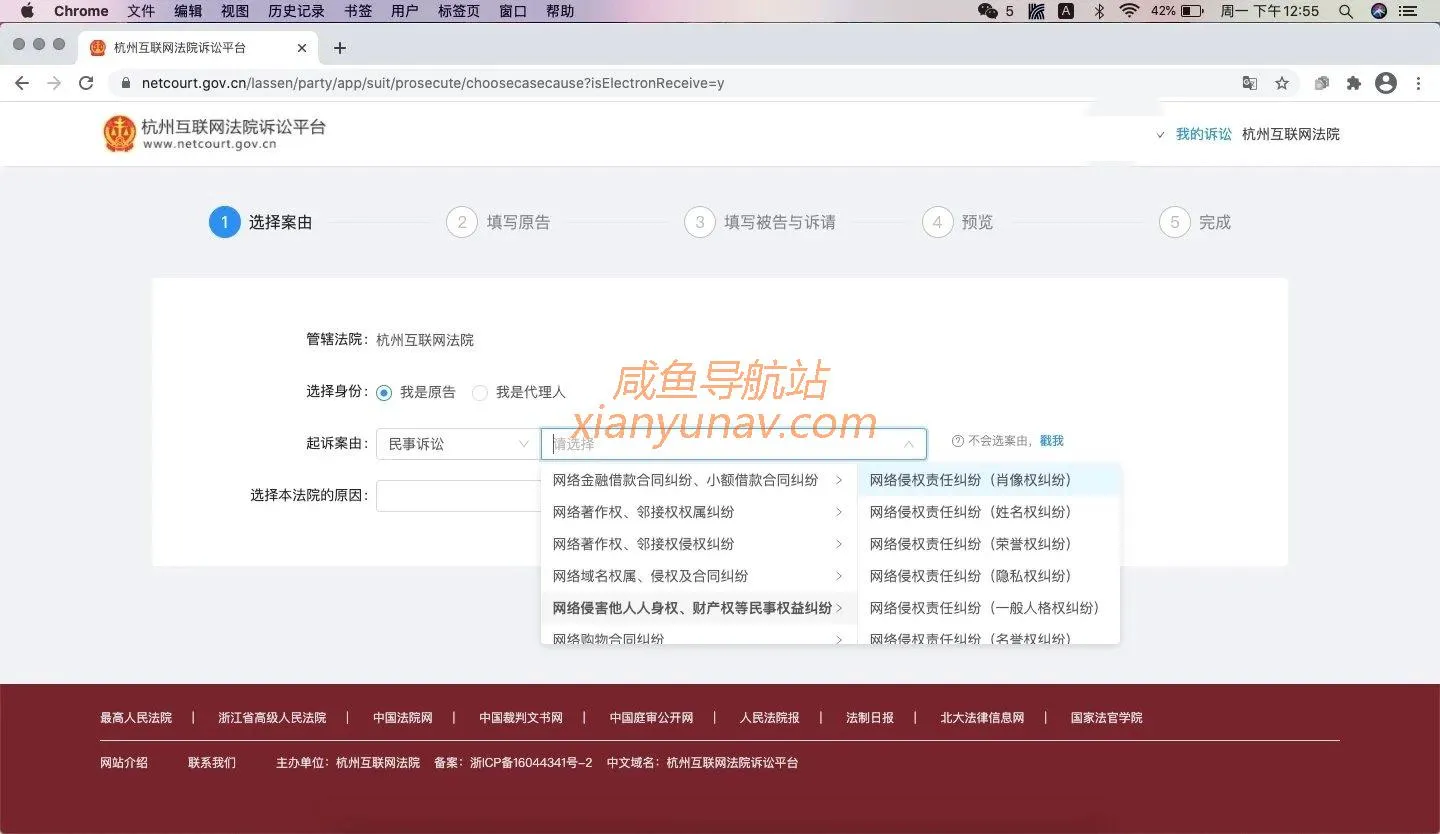Select the 我是原告 radio button
The image size is (1440, 834).
pyautogui.click(x=384, y=393)
